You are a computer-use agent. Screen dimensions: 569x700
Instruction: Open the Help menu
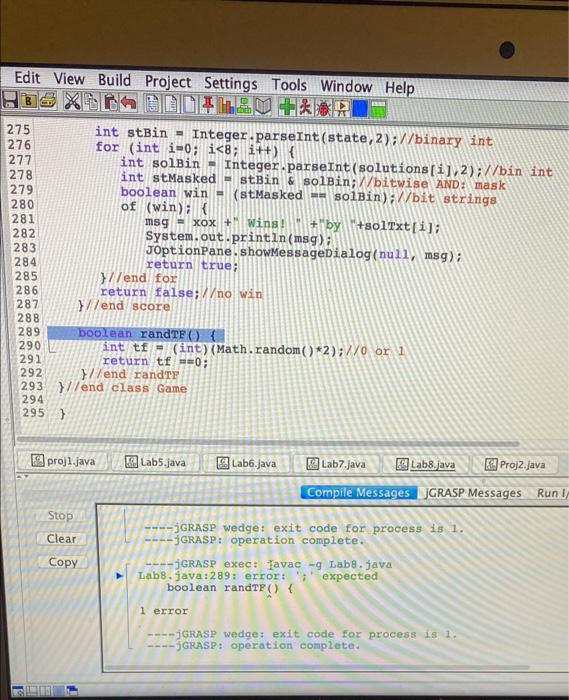tap(400, 88)
